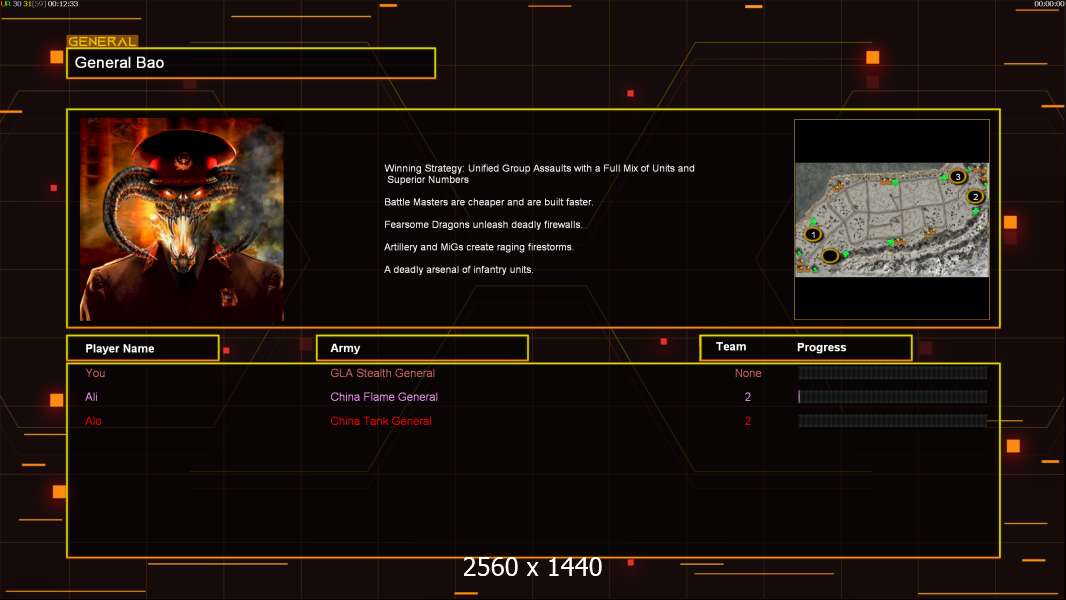Click the progress bar for You
The height and width of the screenshot is (600, 1066).
tap(893, 372)
